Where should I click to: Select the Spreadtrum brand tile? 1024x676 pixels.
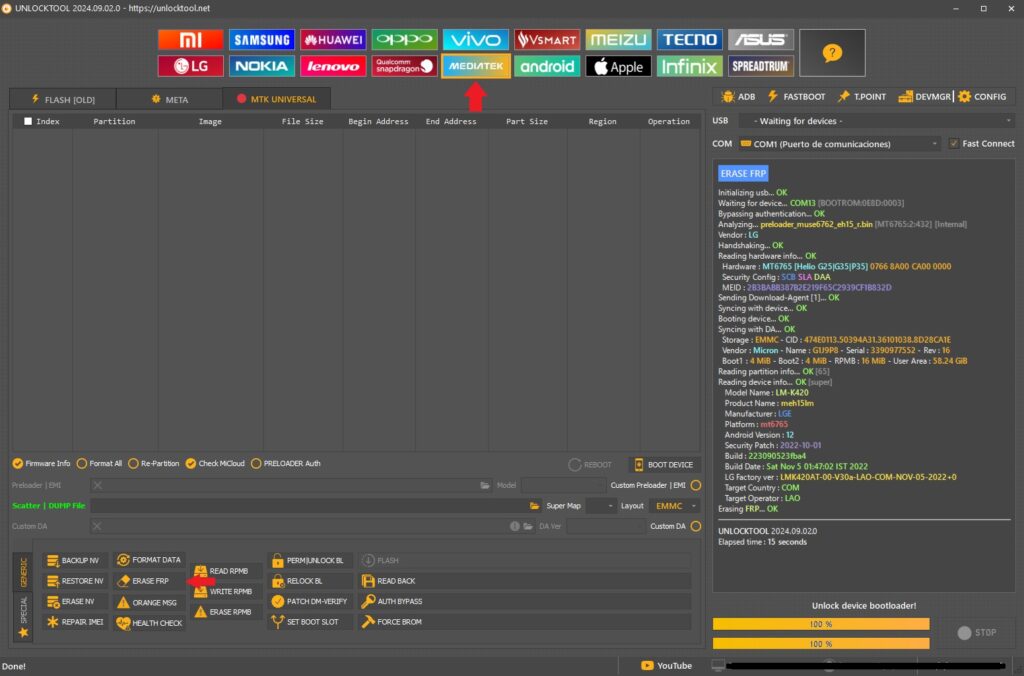760,66
